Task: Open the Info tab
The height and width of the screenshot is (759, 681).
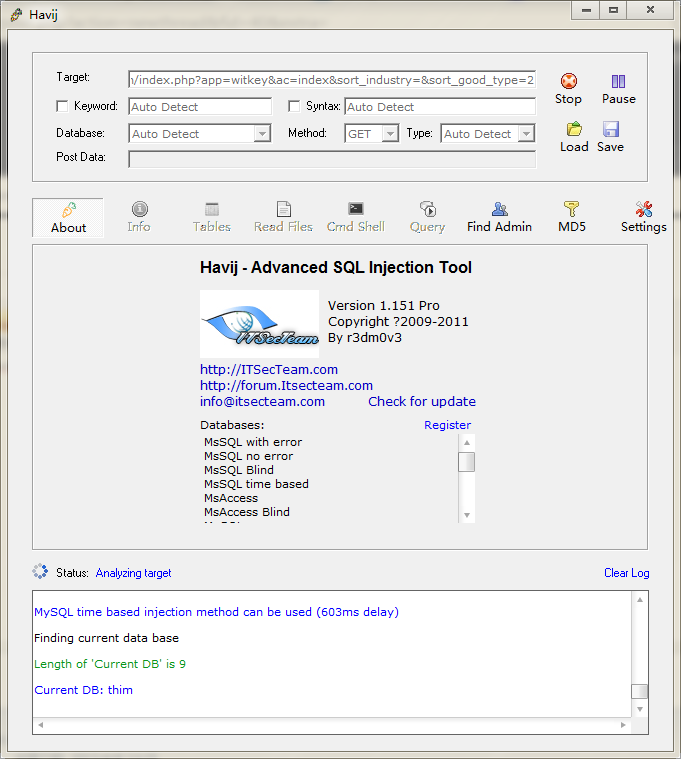Action: (x=139, y=218)
